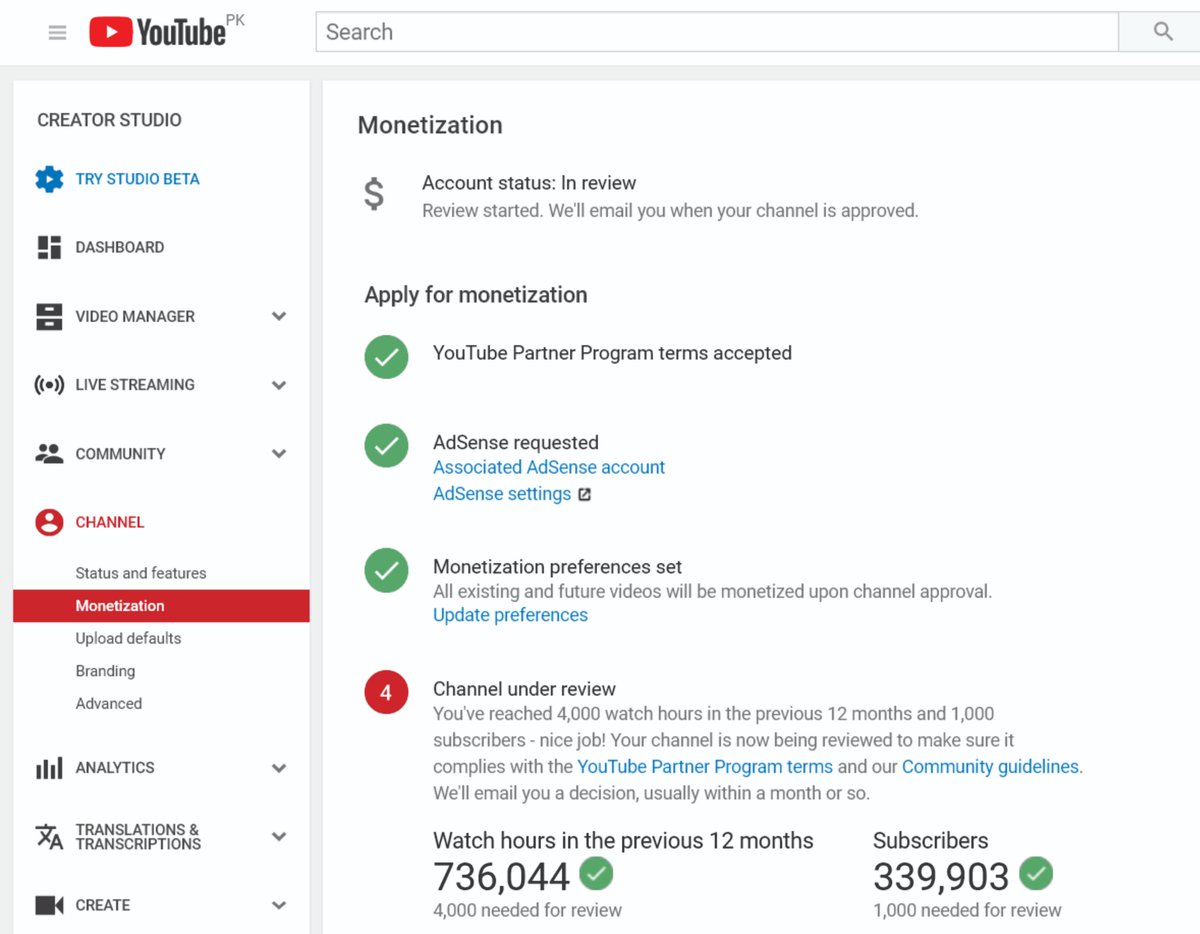
Task: Open Associated AdSense account link
Action: coord(549,467)
